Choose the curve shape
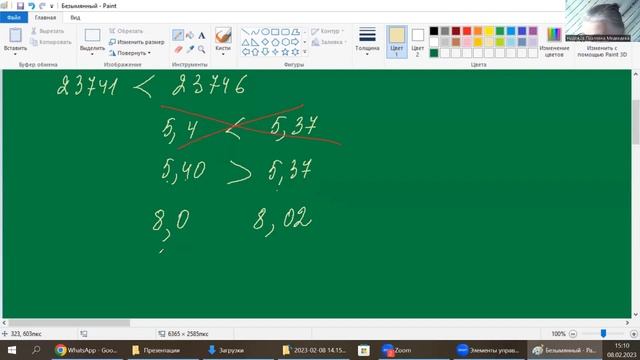 pyautogui.click(x=255, y=32)
